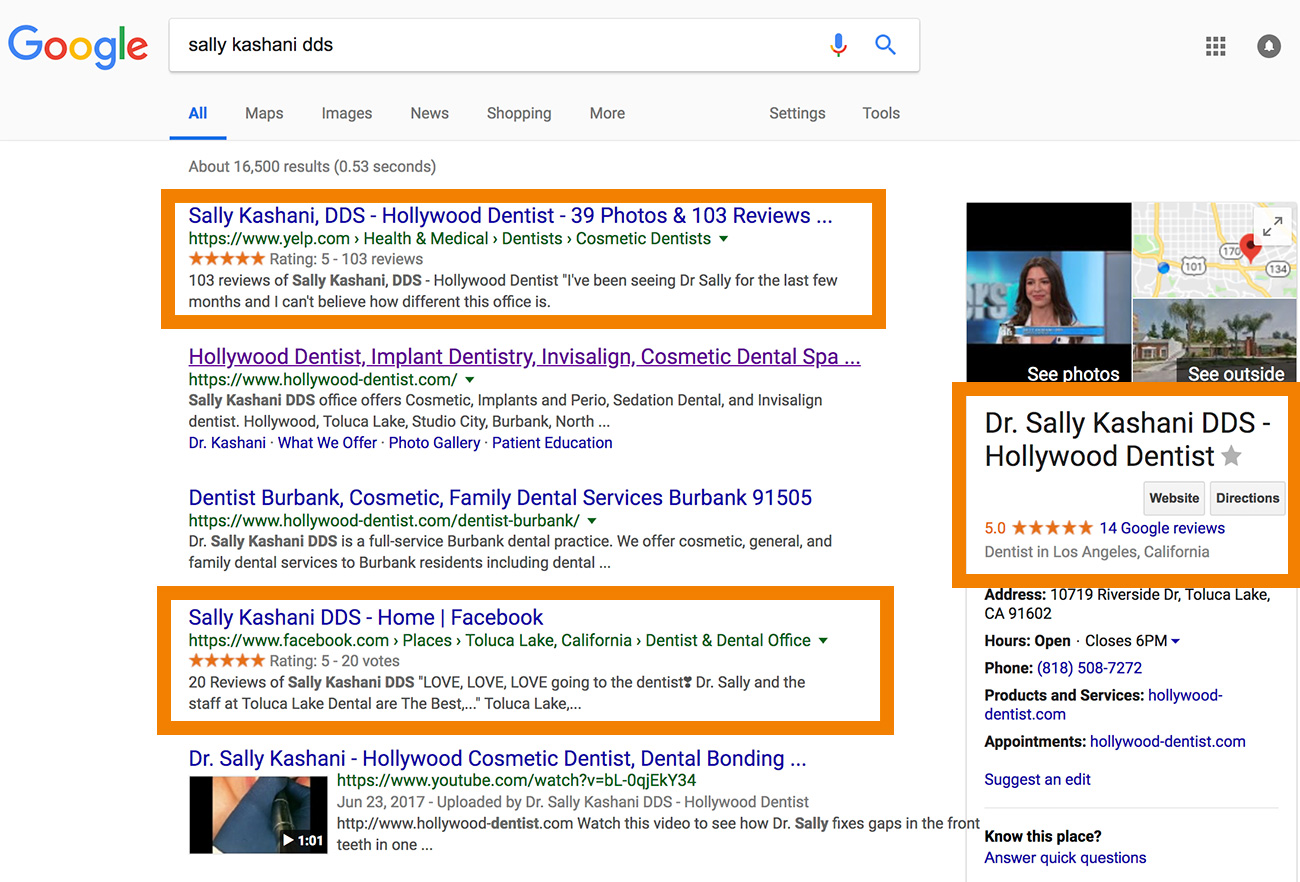Switch to the Images tab
The image size is (1300, 882).
tap(347, 113)
